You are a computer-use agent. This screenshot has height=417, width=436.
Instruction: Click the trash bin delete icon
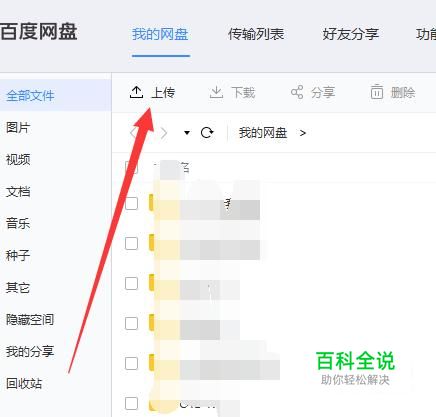click(x=377, y=92)
